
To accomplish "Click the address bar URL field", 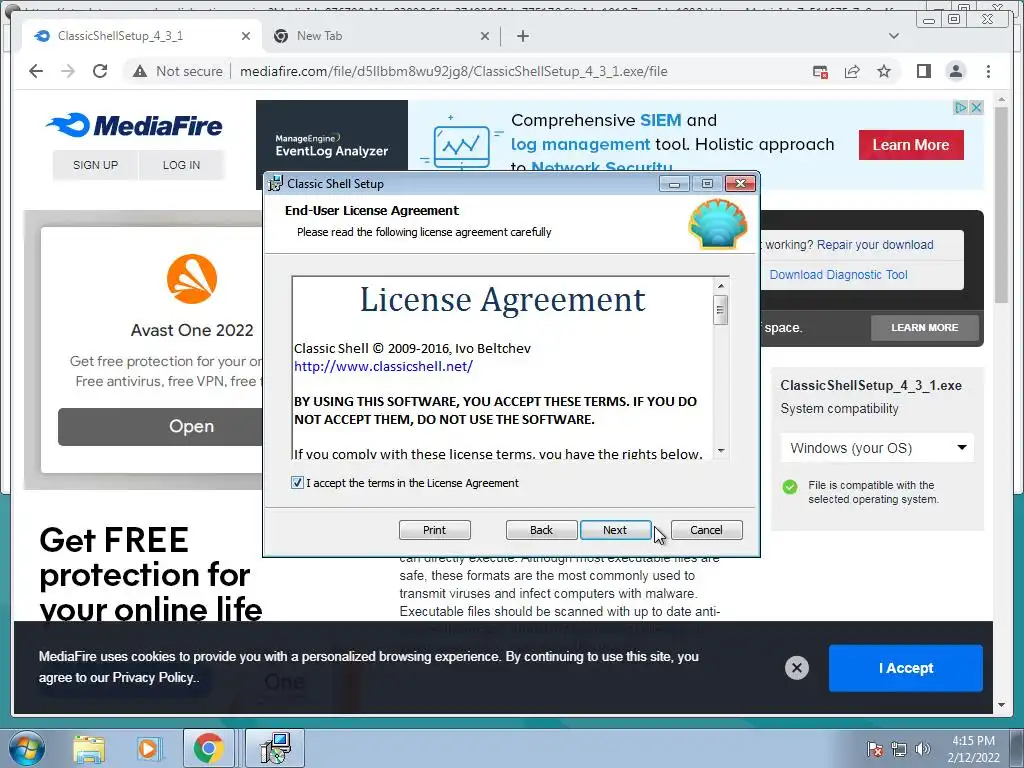I will pos(453,71).
